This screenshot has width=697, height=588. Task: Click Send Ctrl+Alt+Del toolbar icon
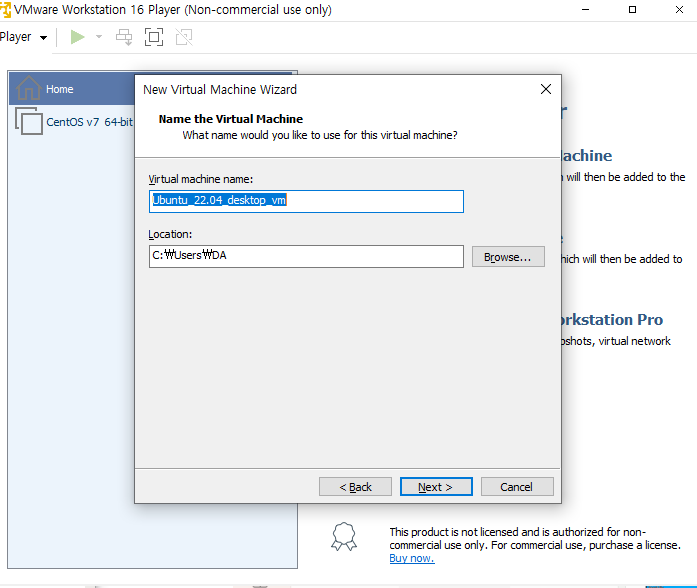[x=124, y=37]
